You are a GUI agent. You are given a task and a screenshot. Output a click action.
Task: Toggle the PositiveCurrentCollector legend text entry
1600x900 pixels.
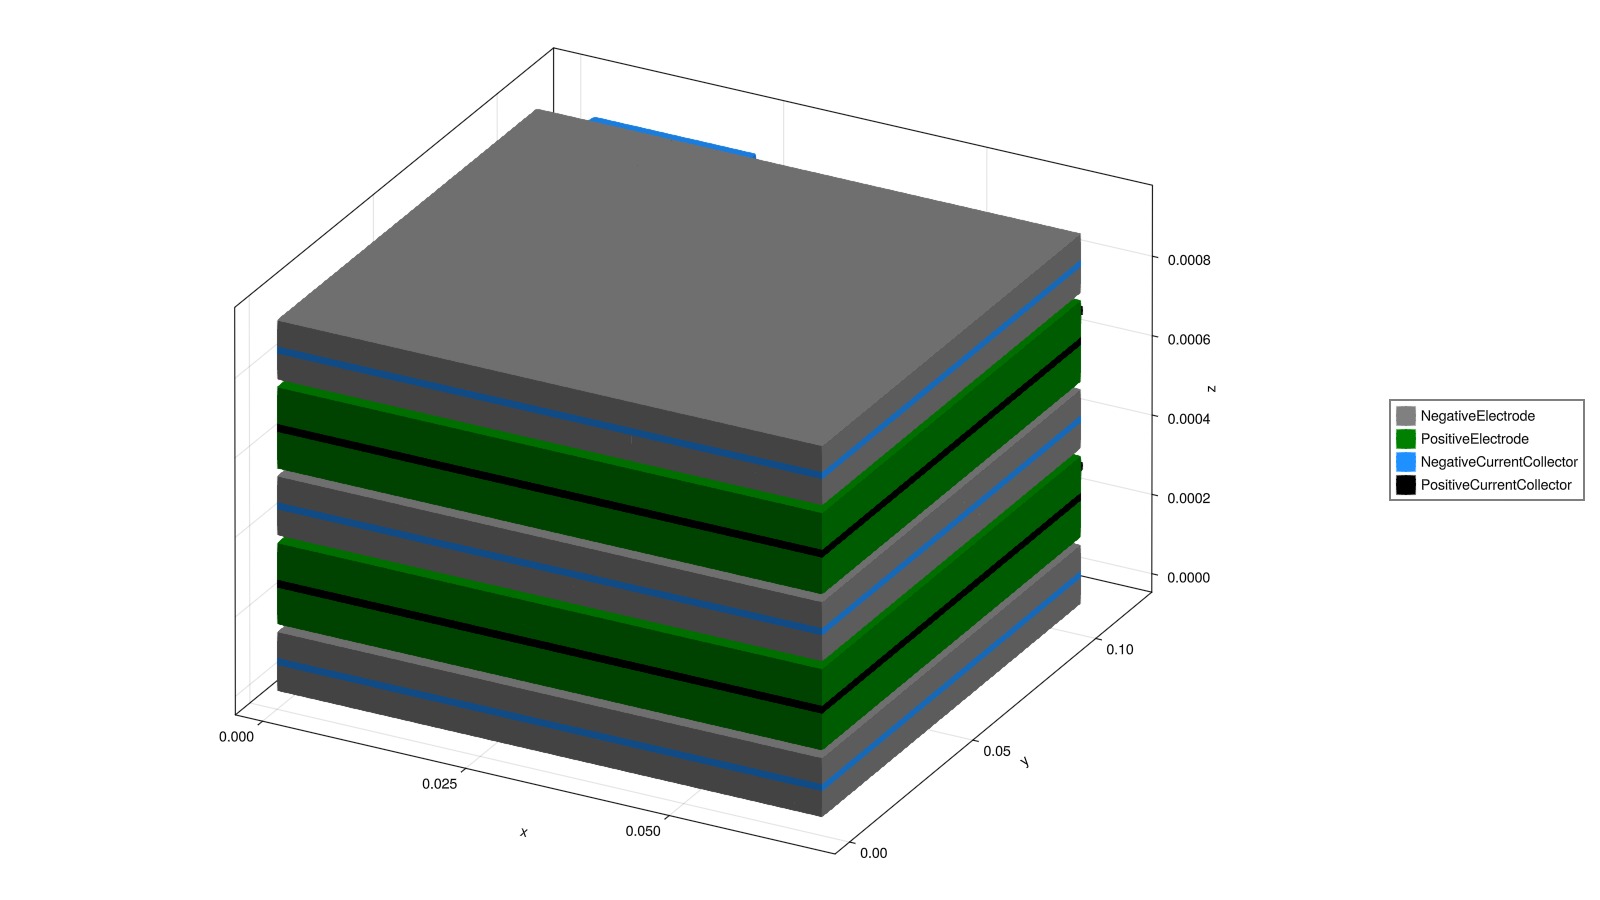pyautogui.click(x=1495, y=485)
